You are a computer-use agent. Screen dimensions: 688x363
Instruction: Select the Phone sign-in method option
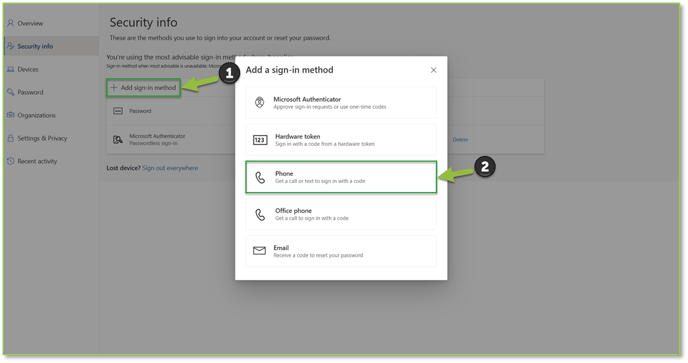[341, 177]
